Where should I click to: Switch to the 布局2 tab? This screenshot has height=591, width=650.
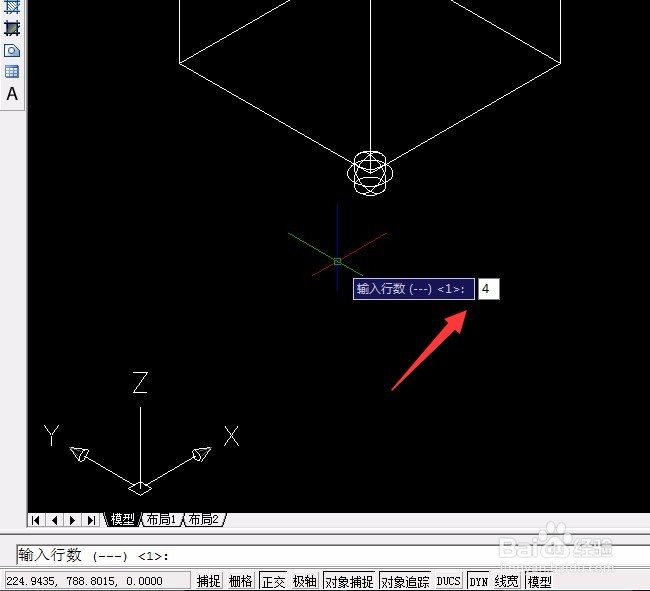204,519
